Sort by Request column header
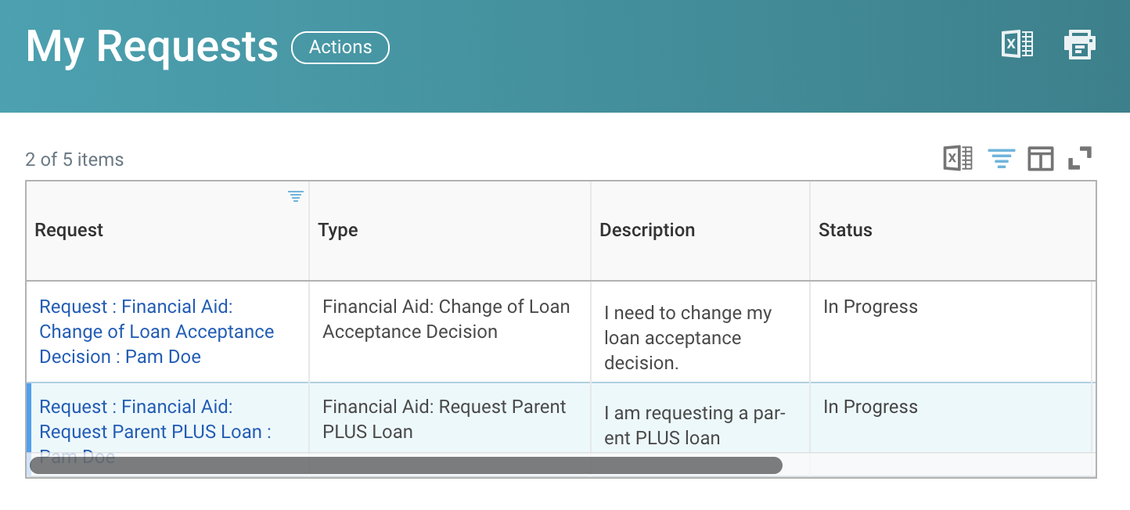 point(68,231)
